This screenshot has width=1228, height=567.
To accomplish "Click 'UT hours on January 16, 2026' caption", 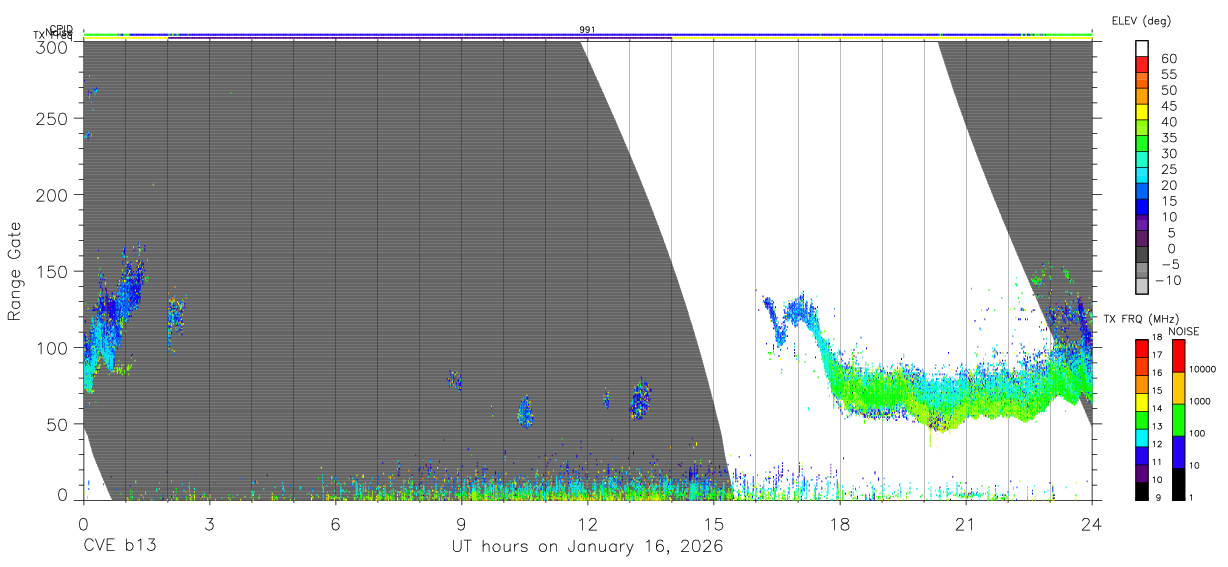I will click(x=586, y=547).
